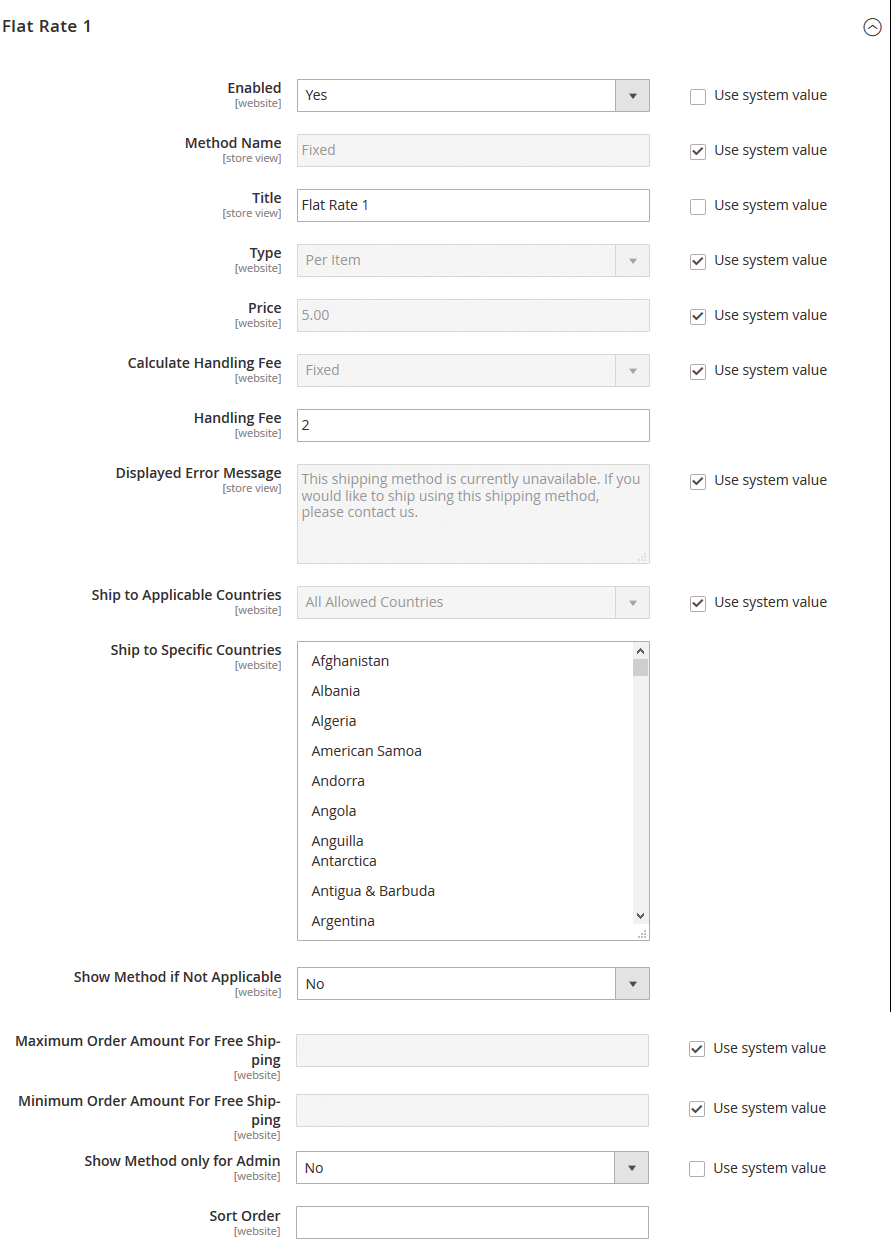Open Show Method only for Admin dropdown
This screenshot has width=891, height=1258.
472,1168
